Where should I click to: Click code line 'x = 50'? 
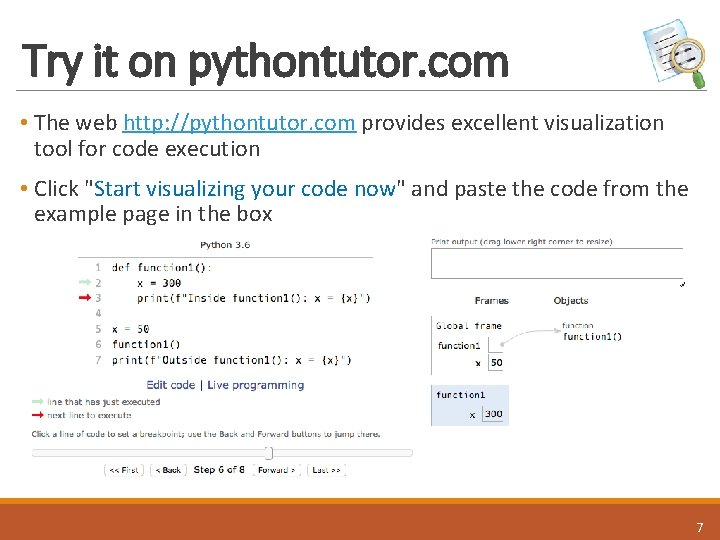coord(130,329)
